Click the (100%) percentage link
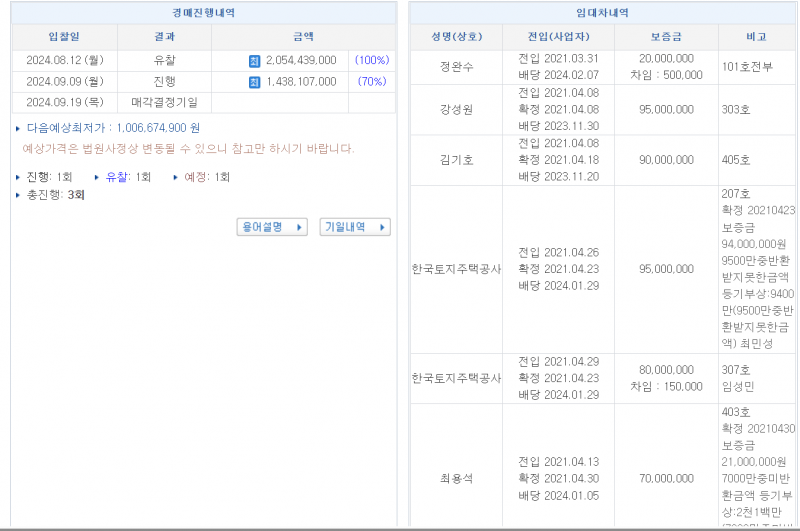The image size is (800, 531). click(x=371, y=61)
